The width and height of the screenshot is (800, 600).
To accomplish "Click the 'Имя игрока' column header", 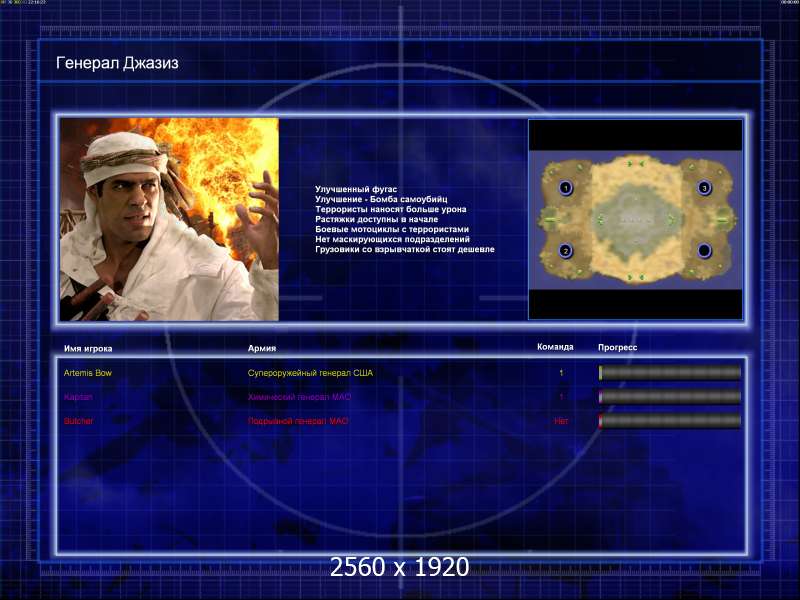I will click(88, 348).
